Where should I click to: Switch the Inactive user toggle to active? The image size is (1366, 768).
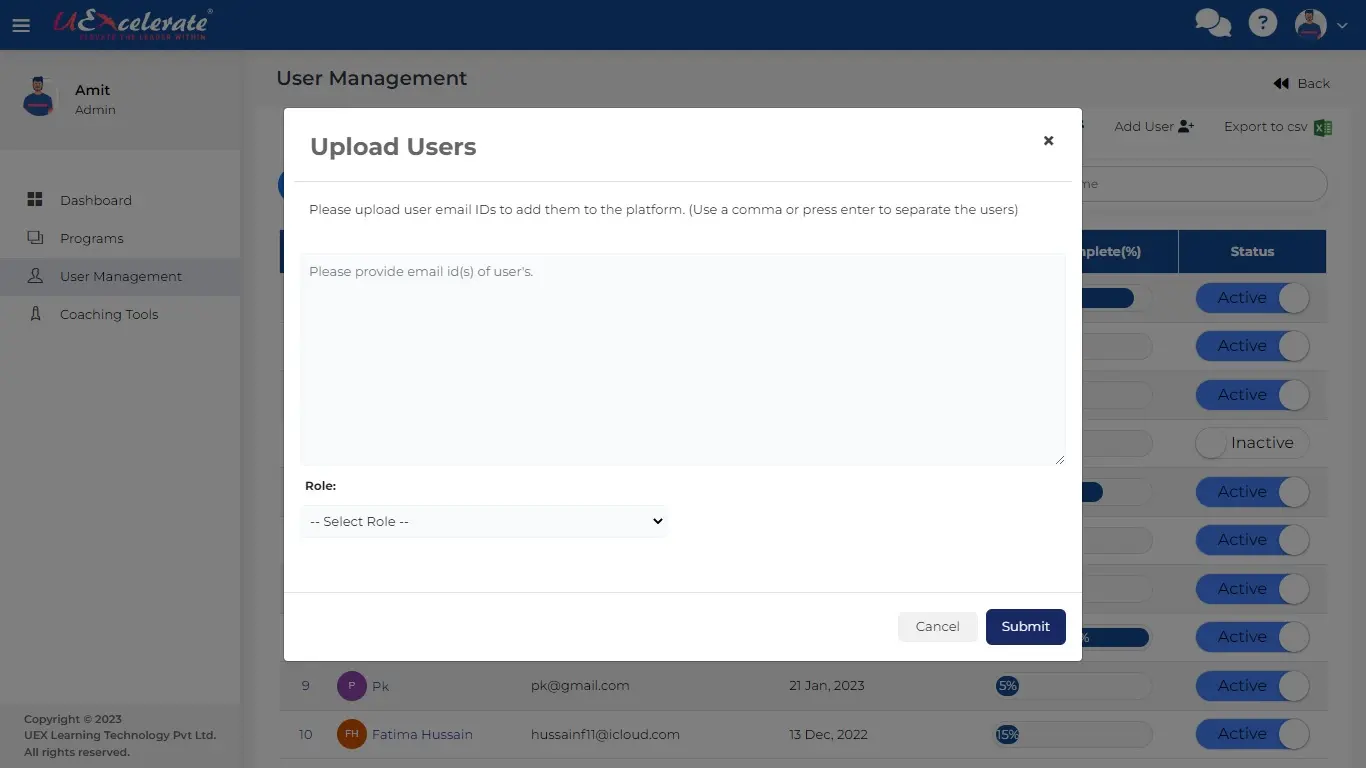[1252, 443]
